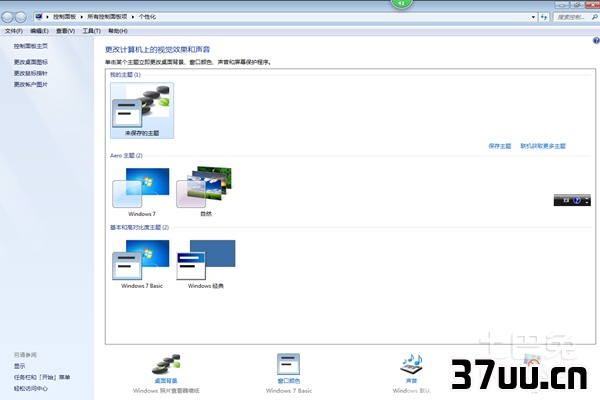Click the search magnifier icon

point(594,17)
